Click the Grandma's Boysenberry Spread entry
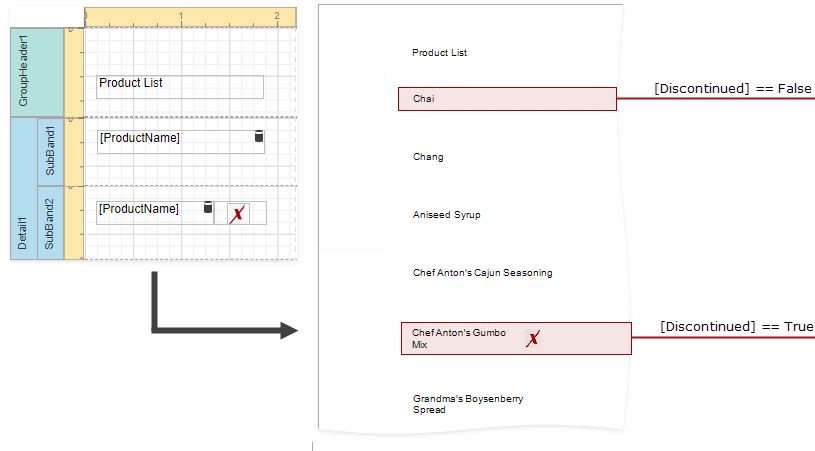Viewport: 815px width, 451px height. 468,404
